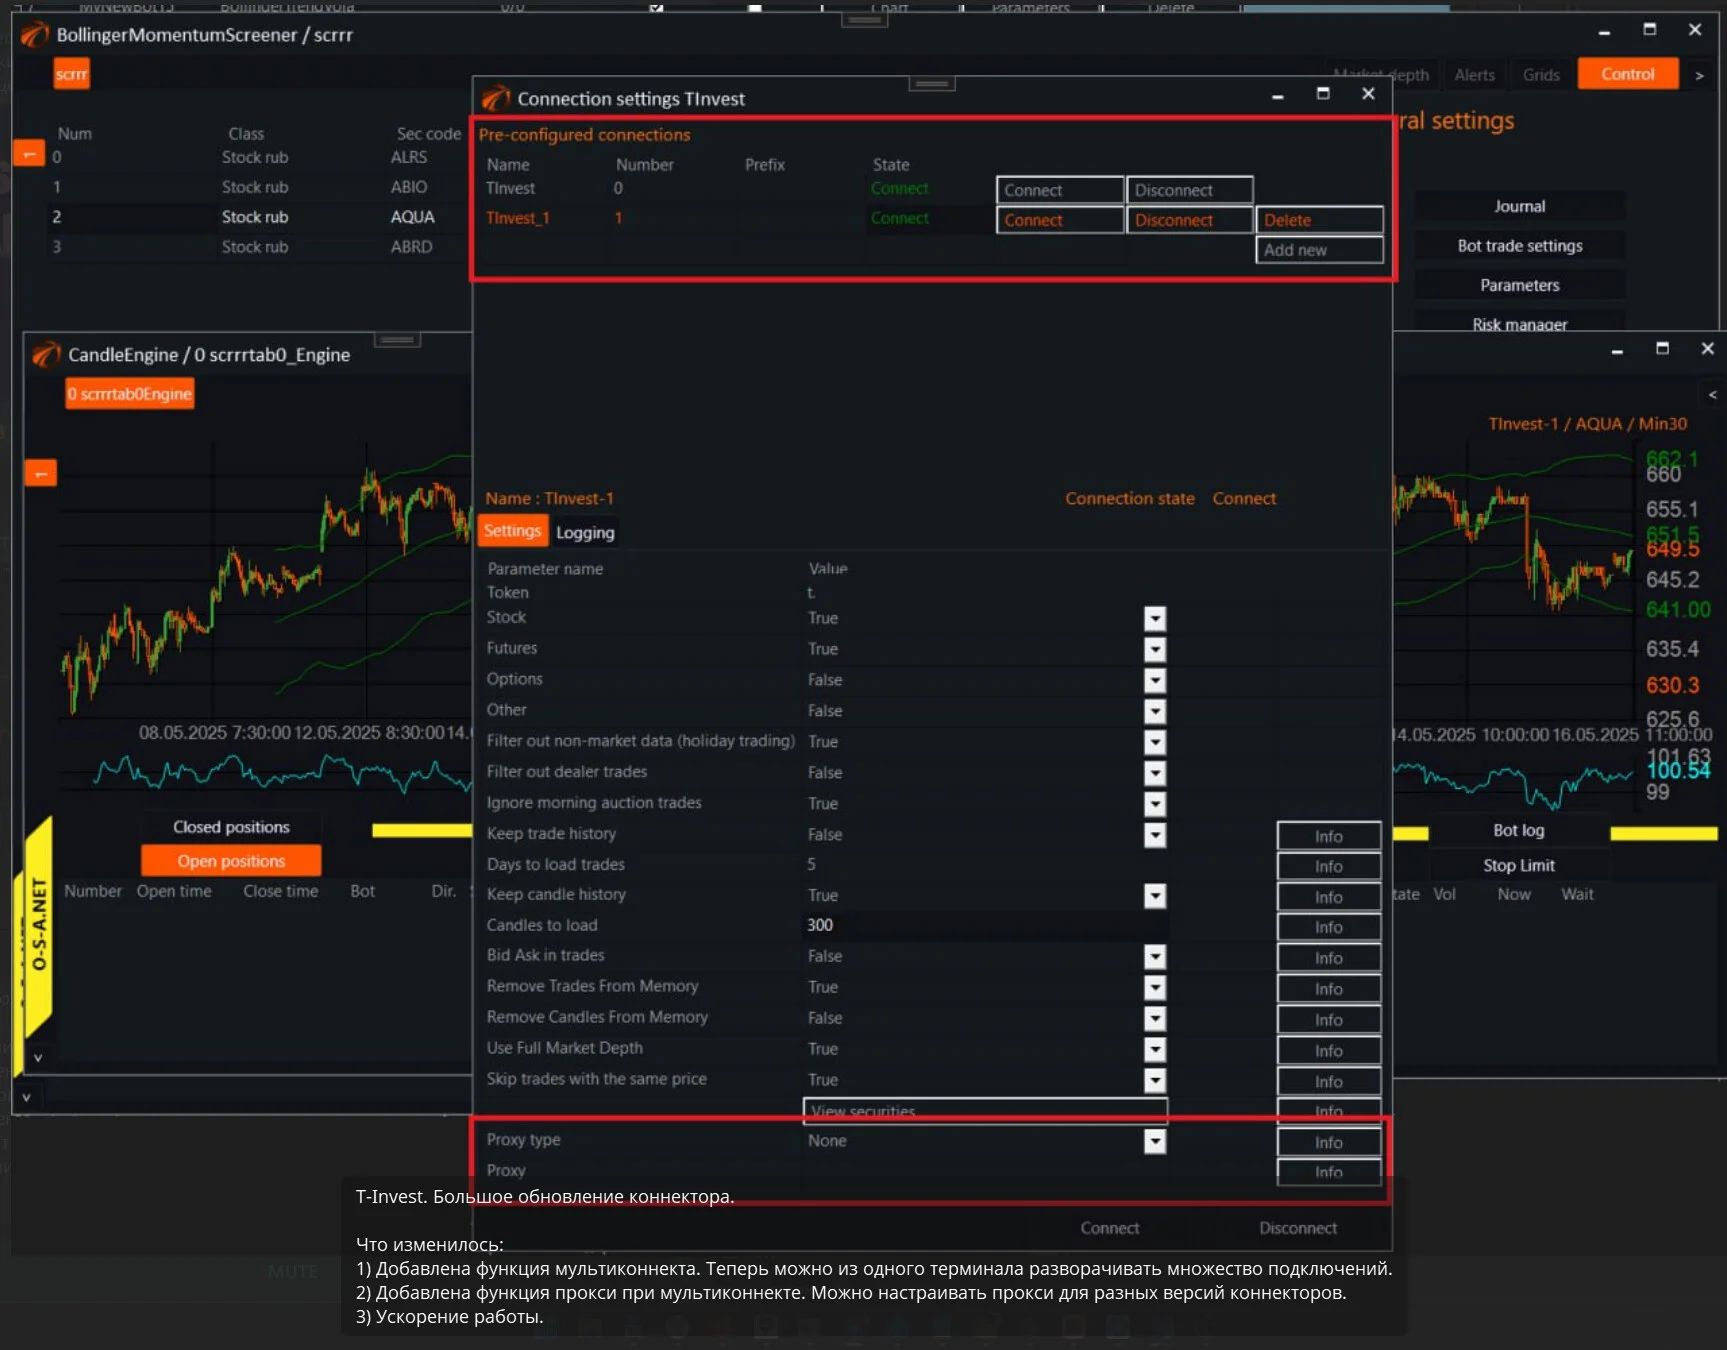Select the Settings tab
Viewport: 1727px width, 1350px height.
coord(512,531)
